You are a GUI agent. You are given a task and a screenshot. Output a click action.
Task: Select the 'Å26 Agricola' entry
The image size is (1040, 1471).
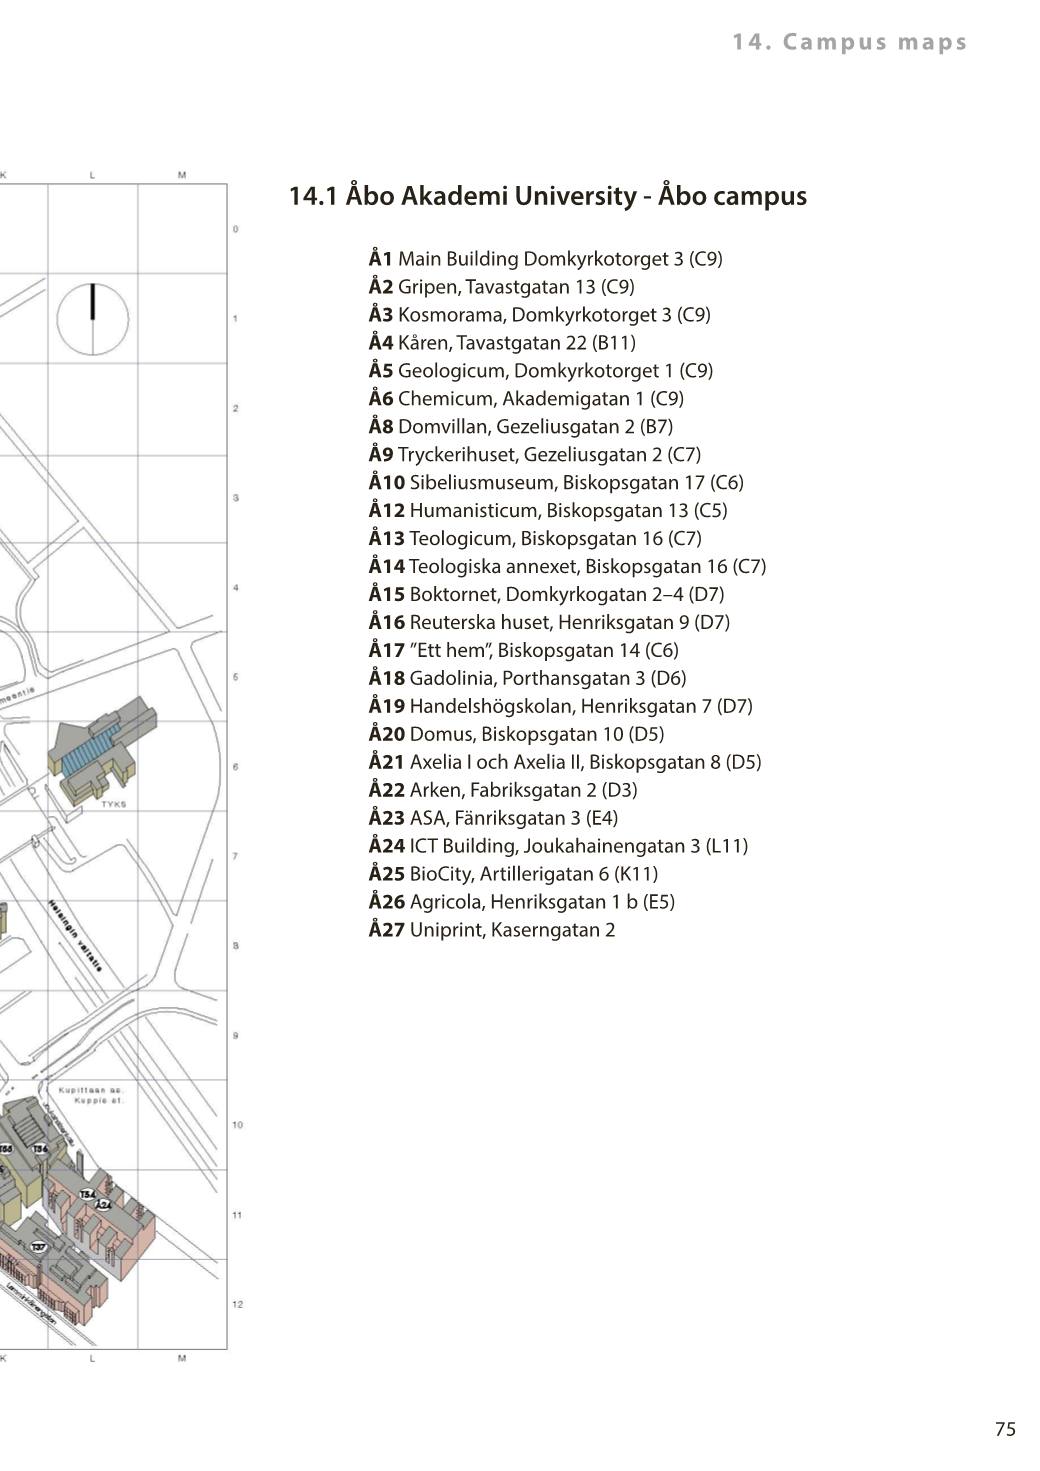coord(522,903)
